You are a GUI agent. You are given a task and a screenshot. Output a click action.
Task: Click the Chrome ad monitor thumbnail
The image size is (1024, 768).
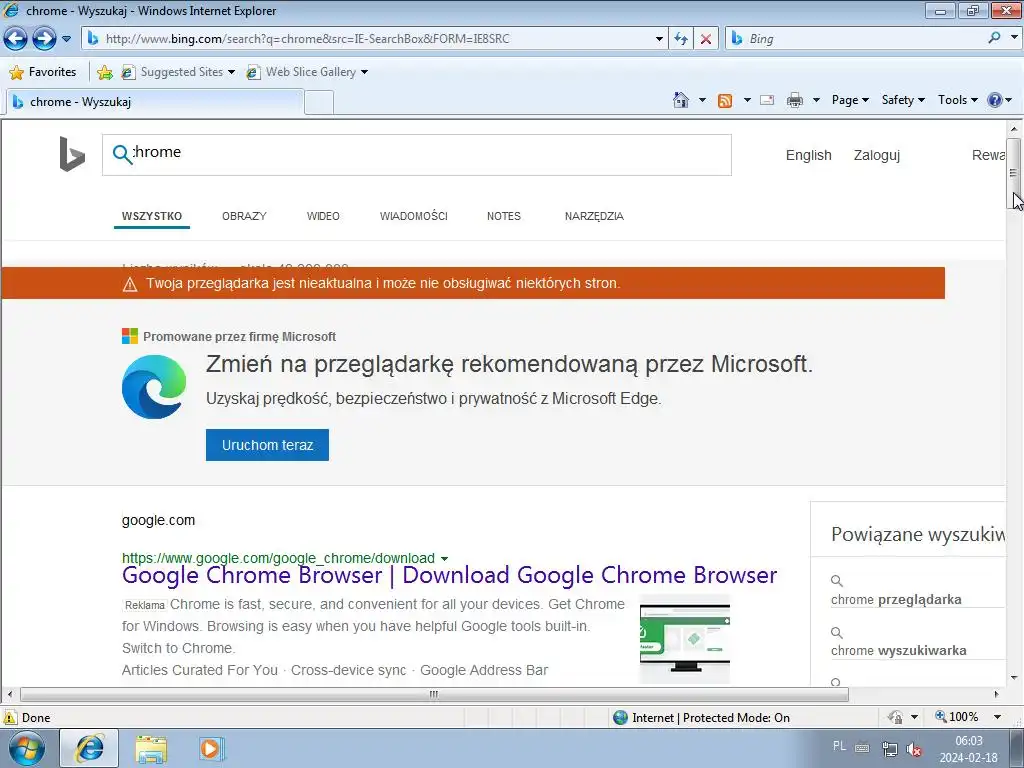(685, 639)
